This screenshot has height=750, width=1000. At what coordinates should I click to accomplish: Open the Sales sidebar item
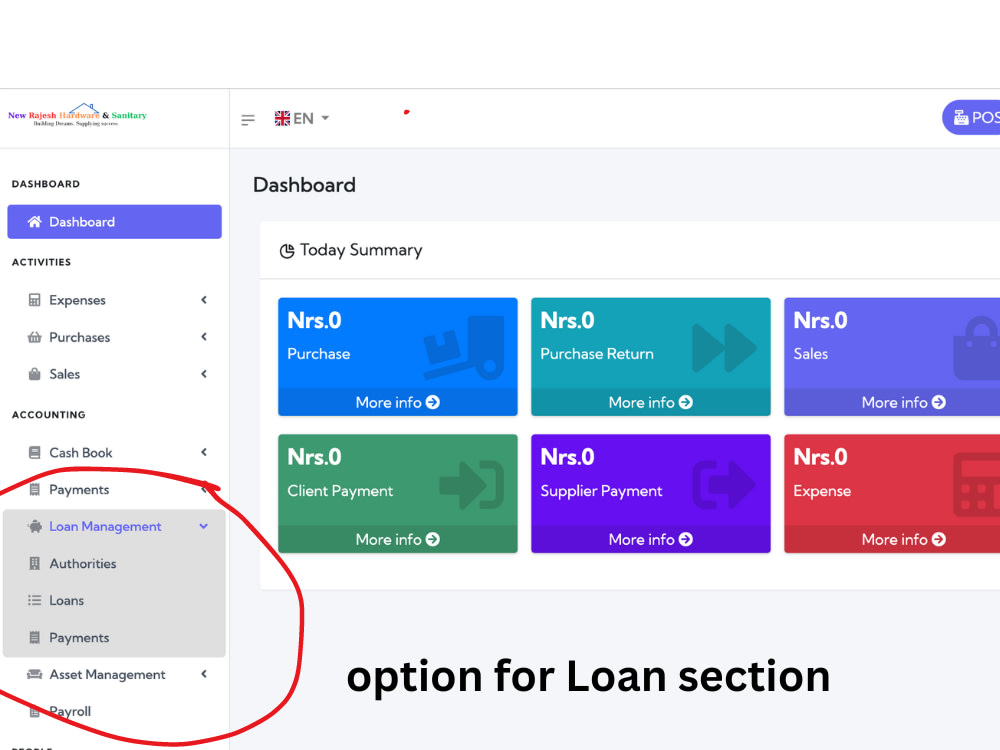115,374
